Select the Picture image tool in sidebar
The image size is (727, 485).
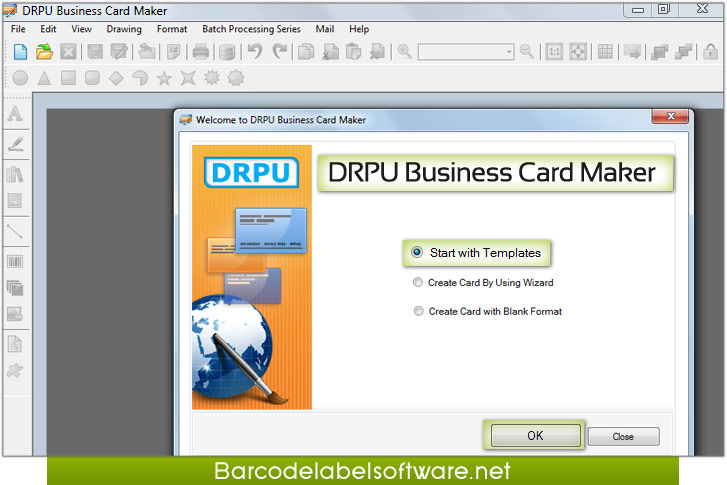[15, 201]
